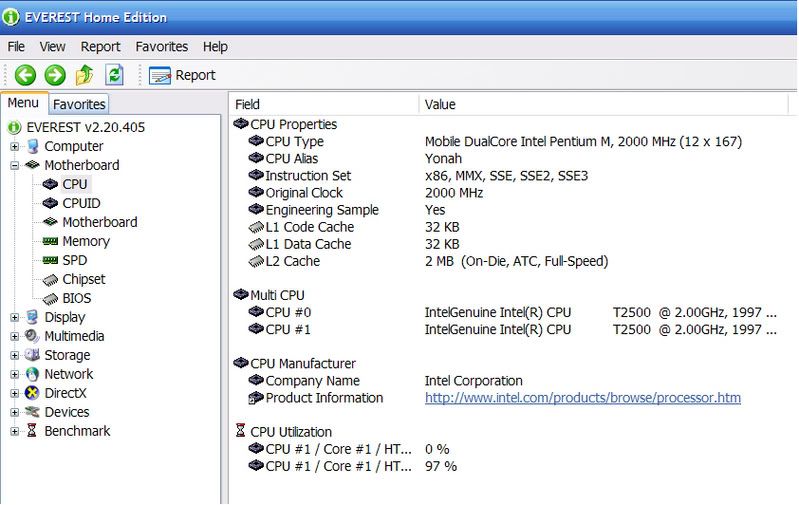This screenshot has width=799, height=505.
Task: Expand the Computer tree node
Action: 15,147
